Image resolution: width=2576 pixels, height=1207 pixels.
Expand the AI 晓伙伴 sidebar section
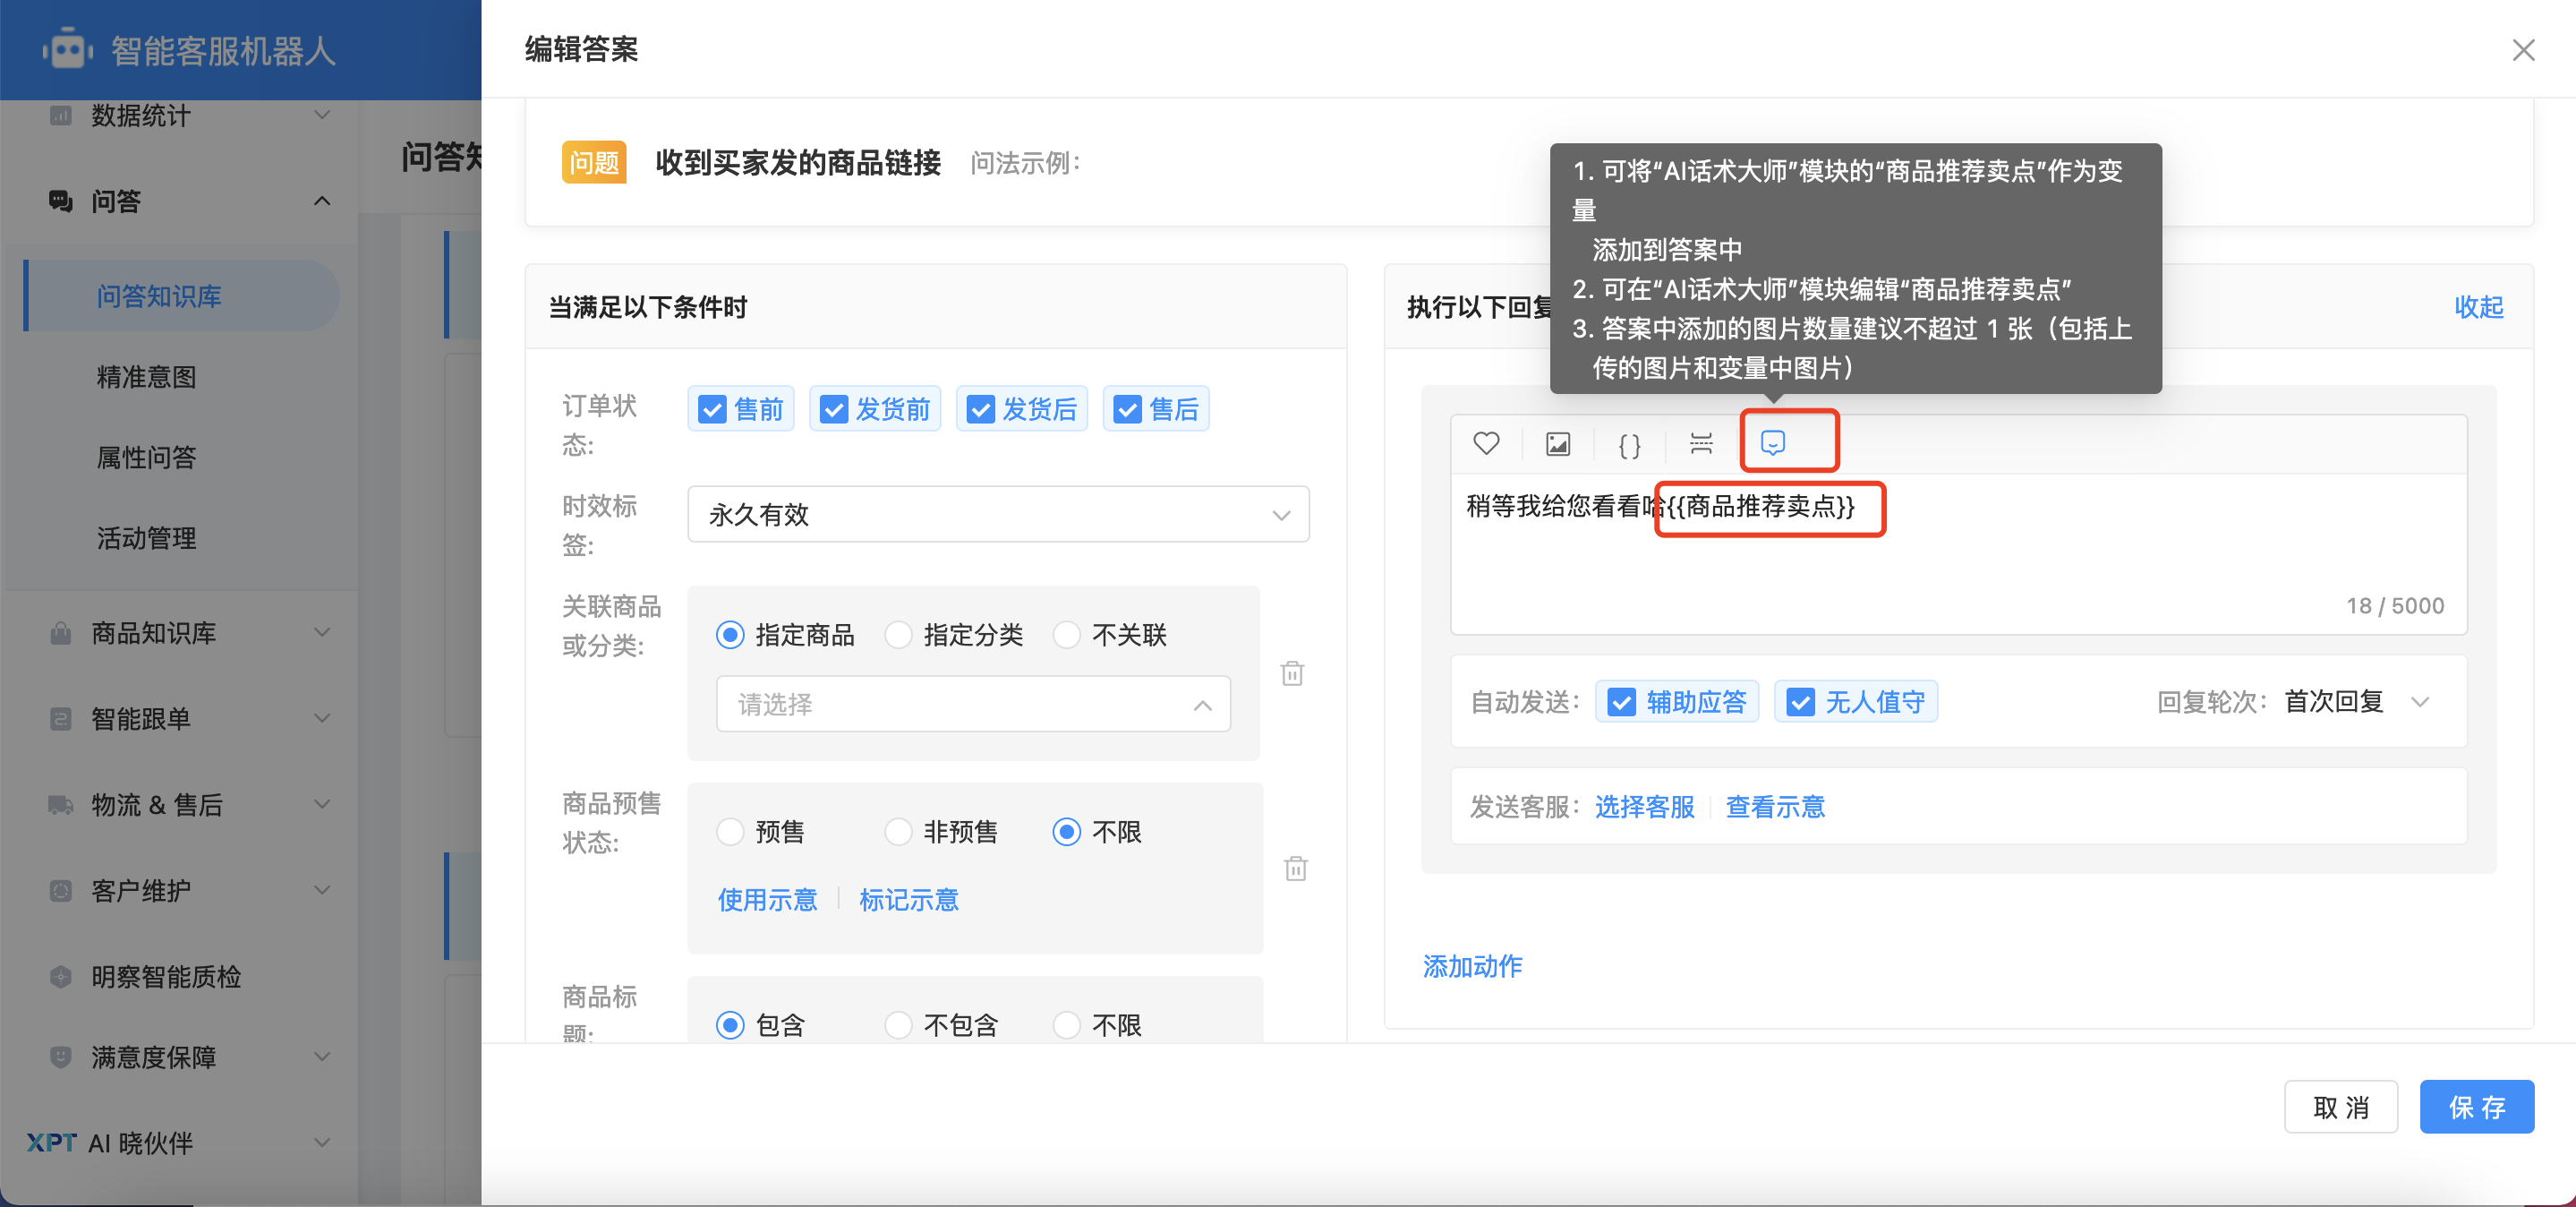click(x=322, y=1143)
